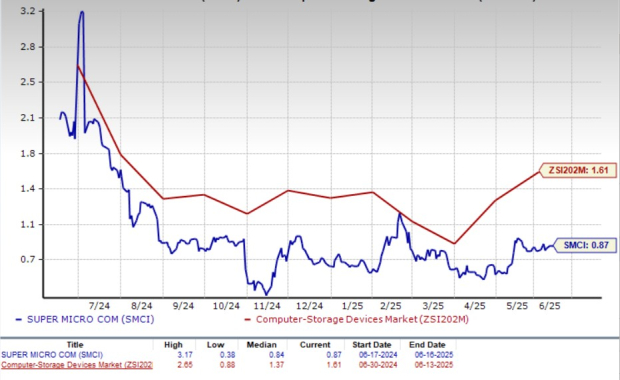Click the Start Date column header
This screenshot has width=620, height=380.
[372, 345]
